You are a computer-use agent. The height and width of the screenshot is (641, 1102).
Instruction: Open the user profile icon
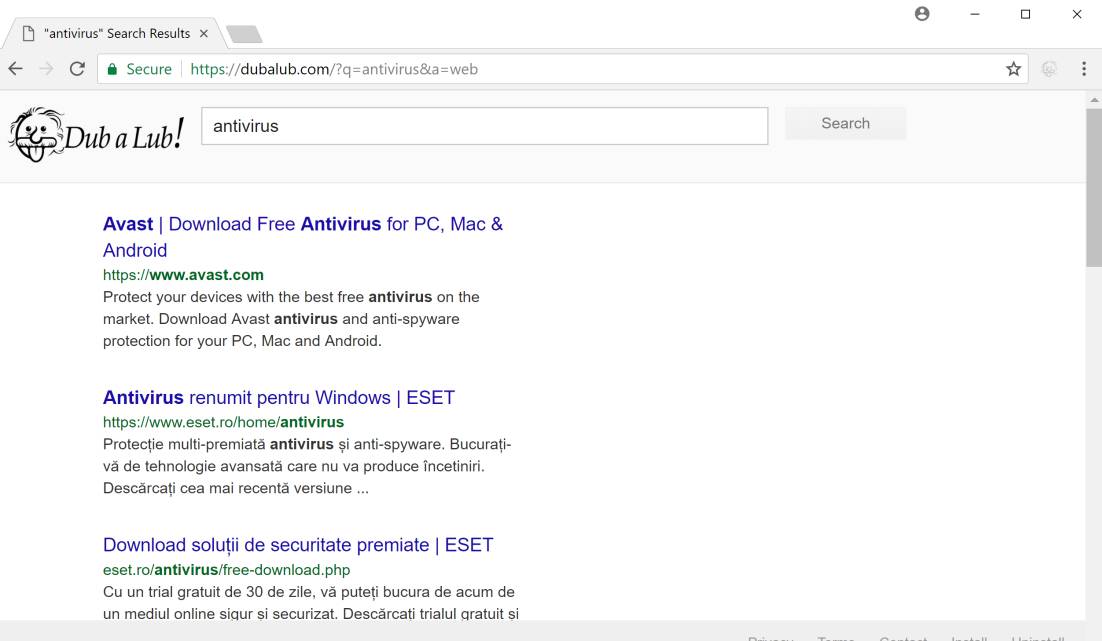pos(922,14)
